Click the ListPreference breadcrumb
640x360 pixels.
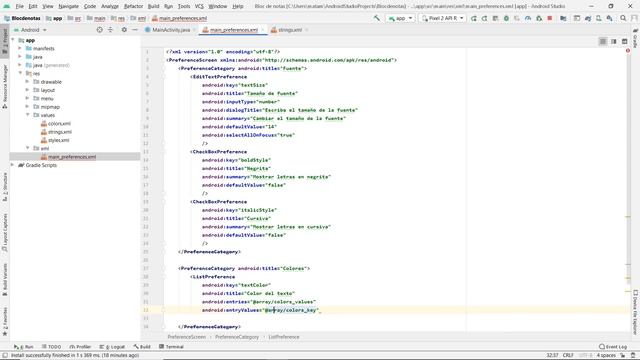tap(284, 337)
